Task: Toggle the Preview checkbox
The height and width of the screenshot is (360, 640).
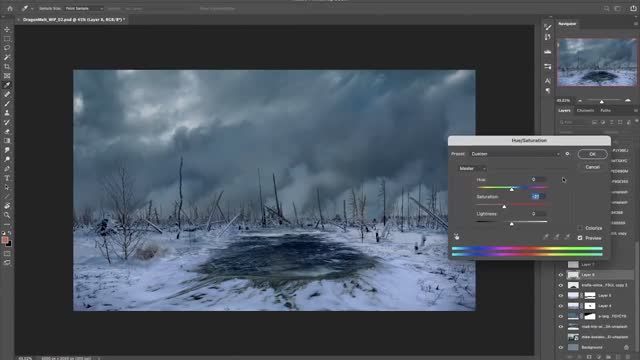Action: [x=580, y=238]
